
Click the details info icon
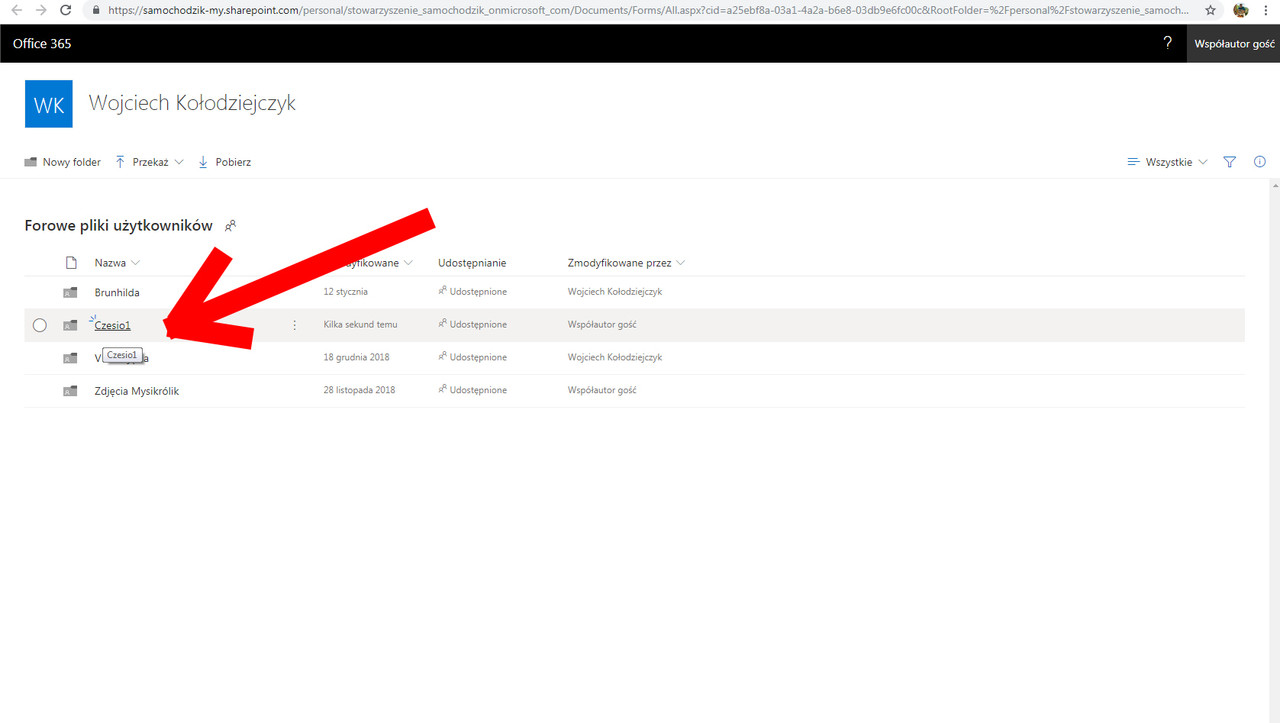tap(1259, 161)
